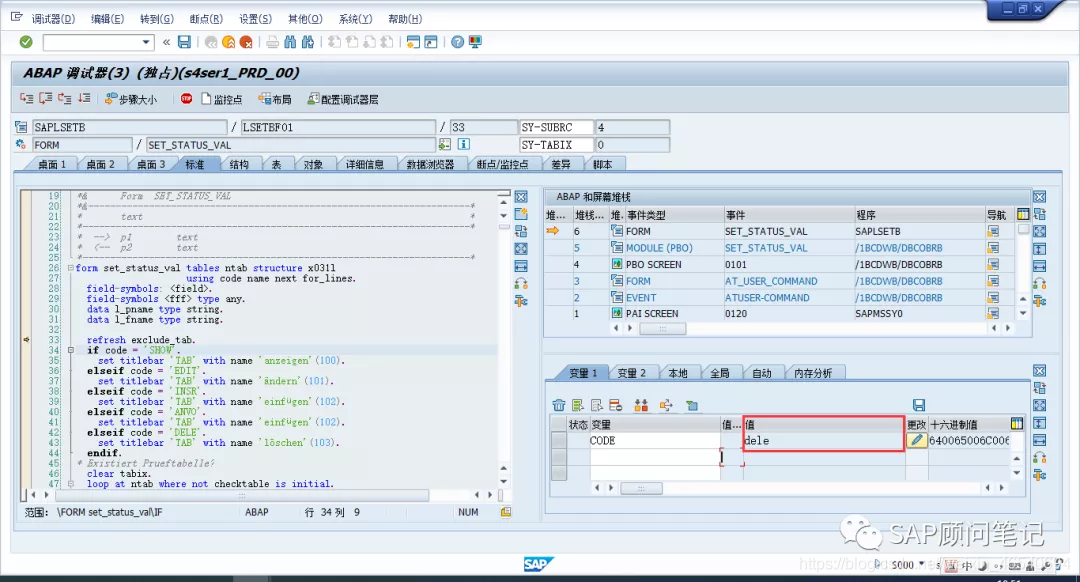
Task: Open a new session with the Create Session icon
Action: click(413, 42)
